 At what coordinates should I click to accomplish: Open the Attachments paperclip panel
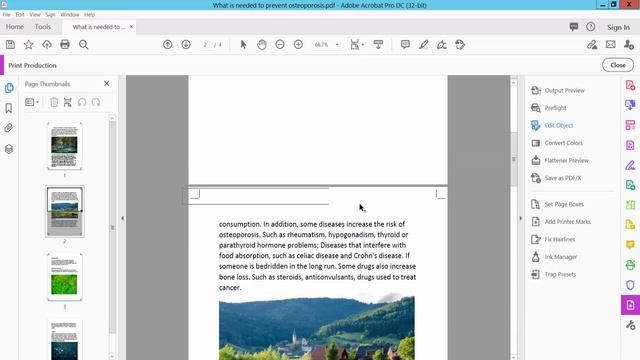pyautogui.click(x=9, y=128)
